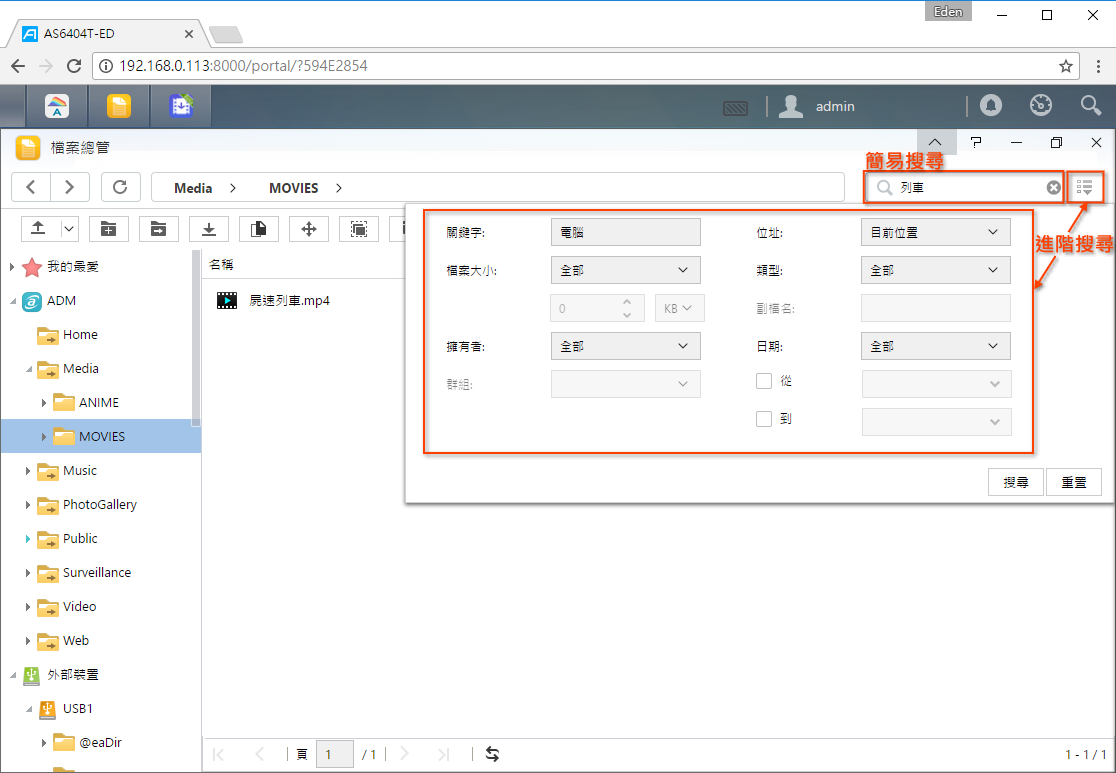Click the simple search field containing 列車

click(x=964, y=187)
